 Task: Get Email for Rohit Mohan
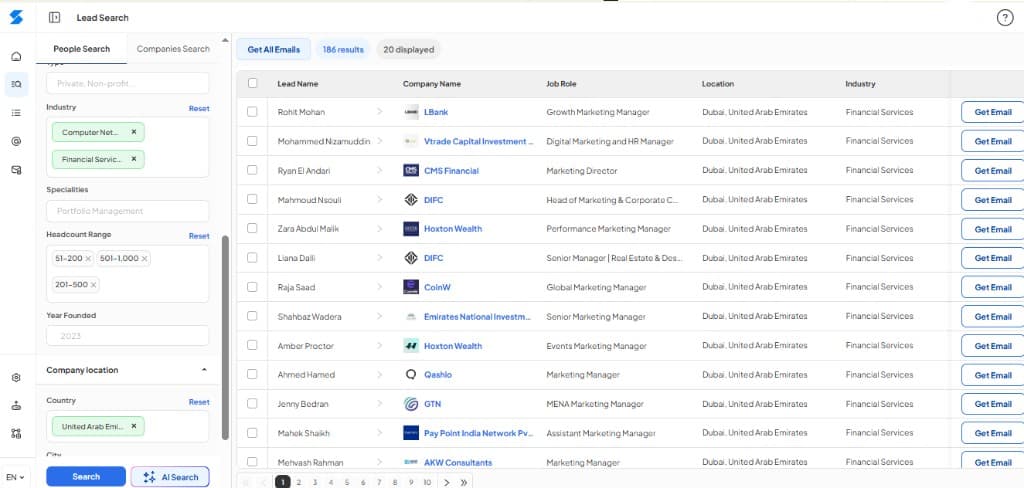993,112
